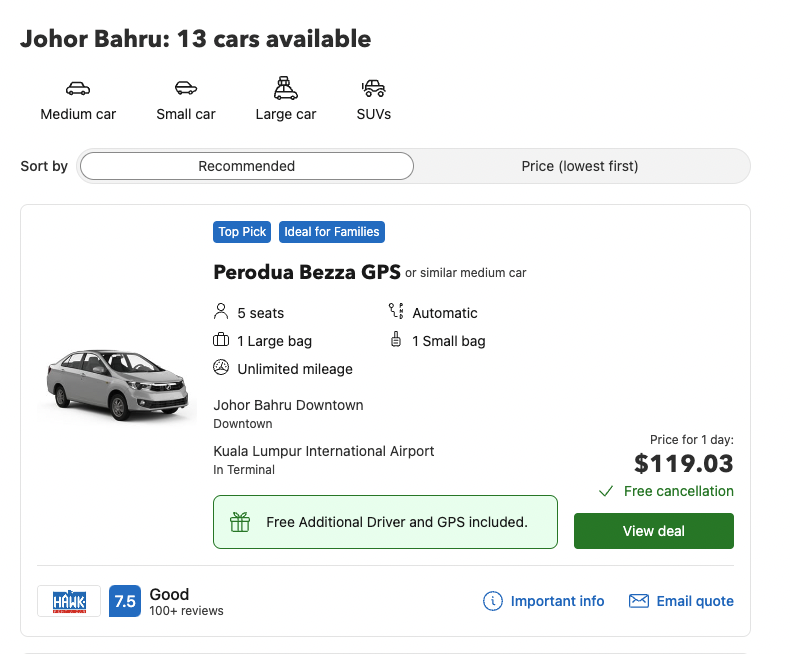Click the unlimited mileage gauge icon
The height and width of the screenshot is (654, 790).
click(x=222, y=368)
